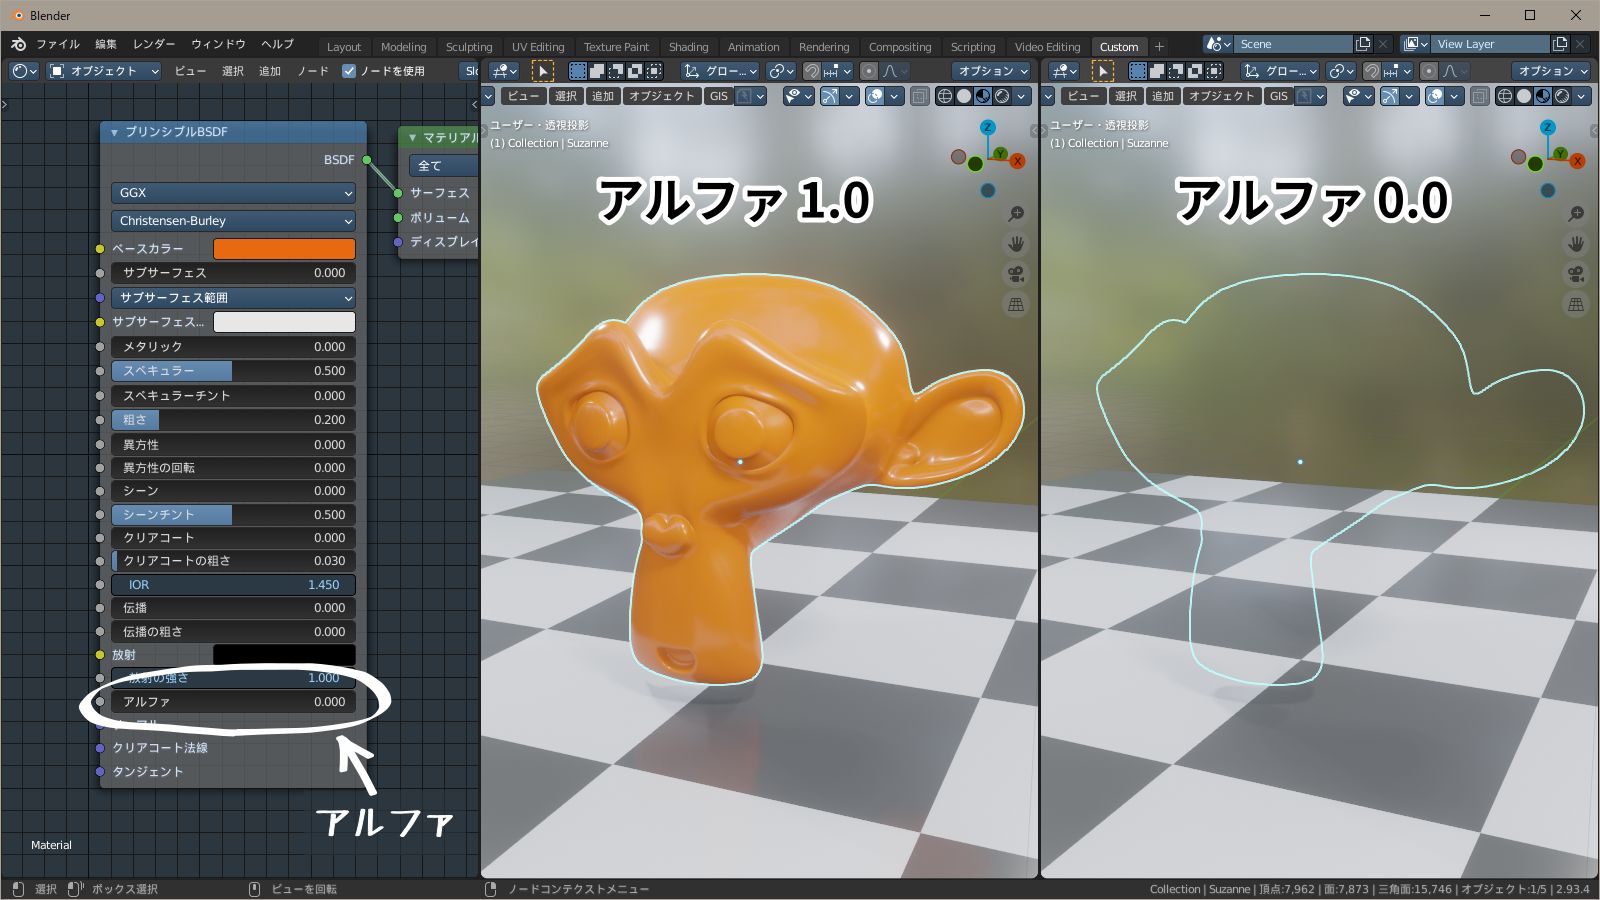
Task: Click the alpha value field
Action: click(x=233, y=702)
